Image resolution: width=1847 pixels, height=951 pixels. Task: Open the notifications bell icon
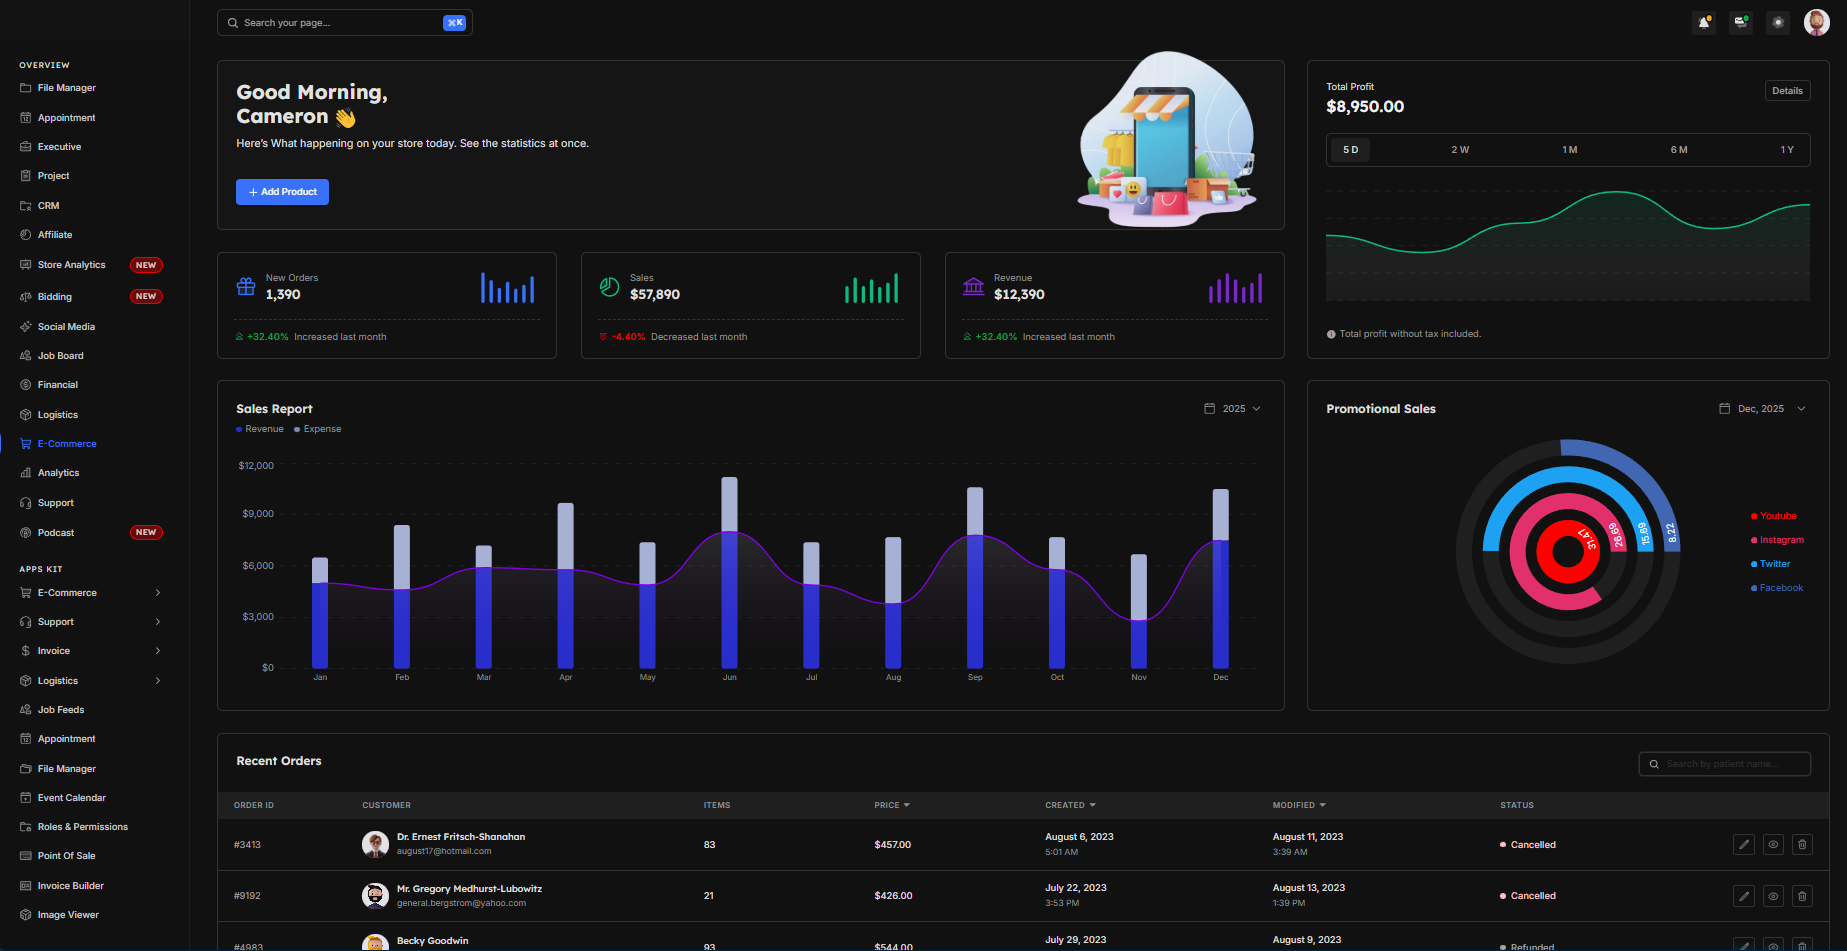pos(1704,22)
